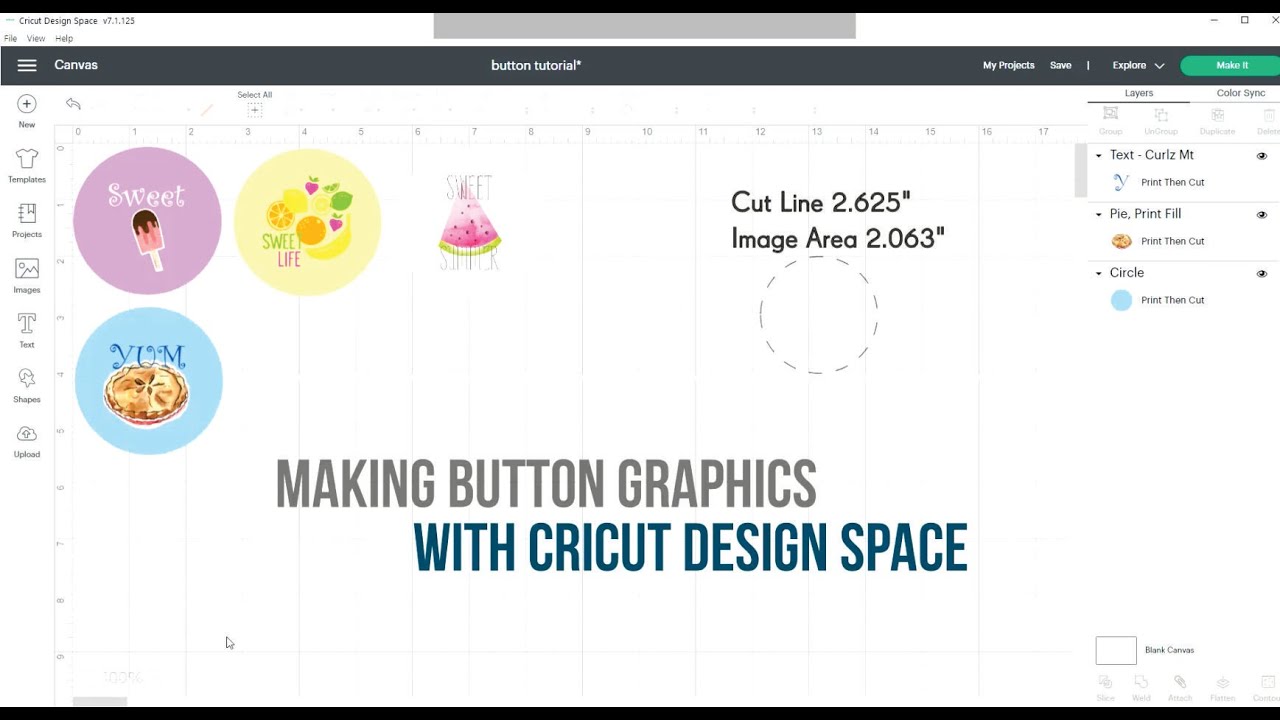This screenshot has width=1280, height=720.
Task: Open the Templates panel
Action: tap(27, 166)
